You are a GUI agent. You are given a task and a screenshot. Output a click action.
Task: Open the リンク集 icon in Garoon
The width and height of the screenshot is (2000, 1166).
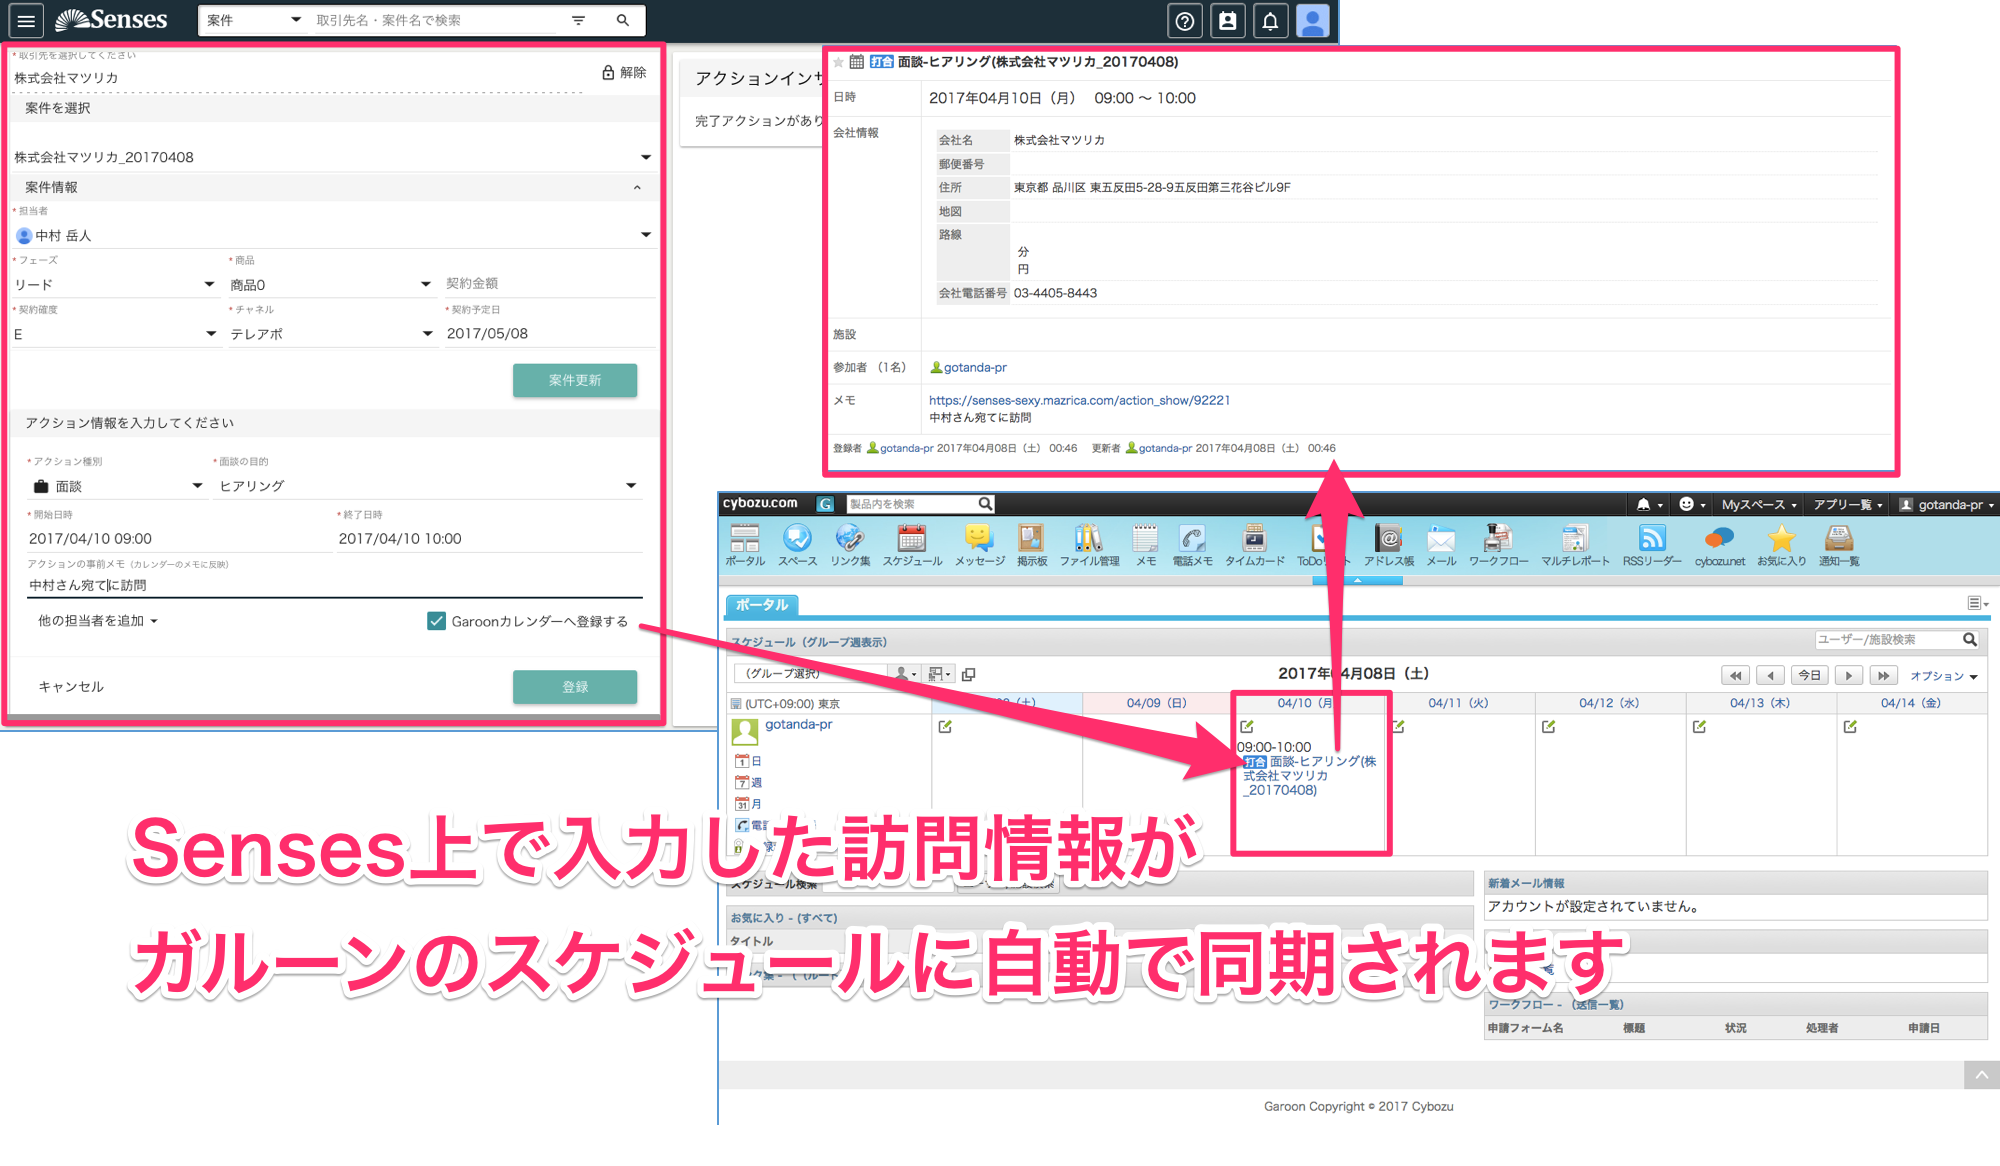850,546
